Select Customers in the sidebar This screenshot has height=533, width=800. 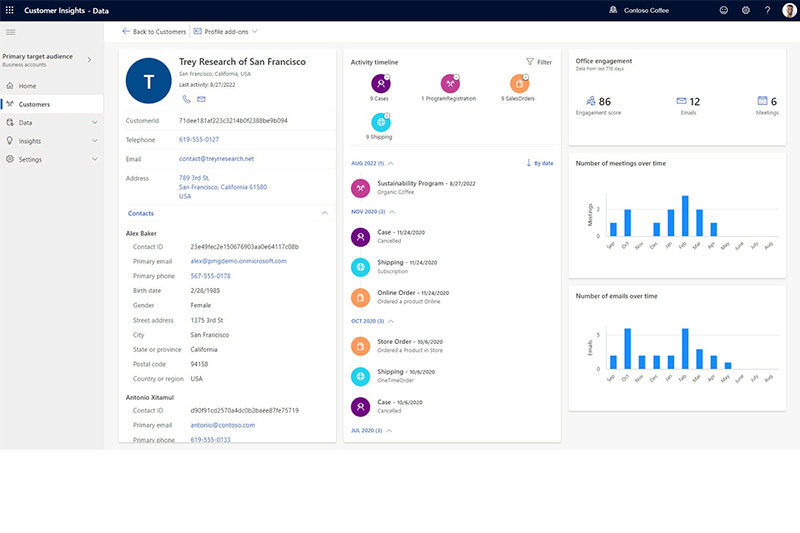(x=51, y=104)
